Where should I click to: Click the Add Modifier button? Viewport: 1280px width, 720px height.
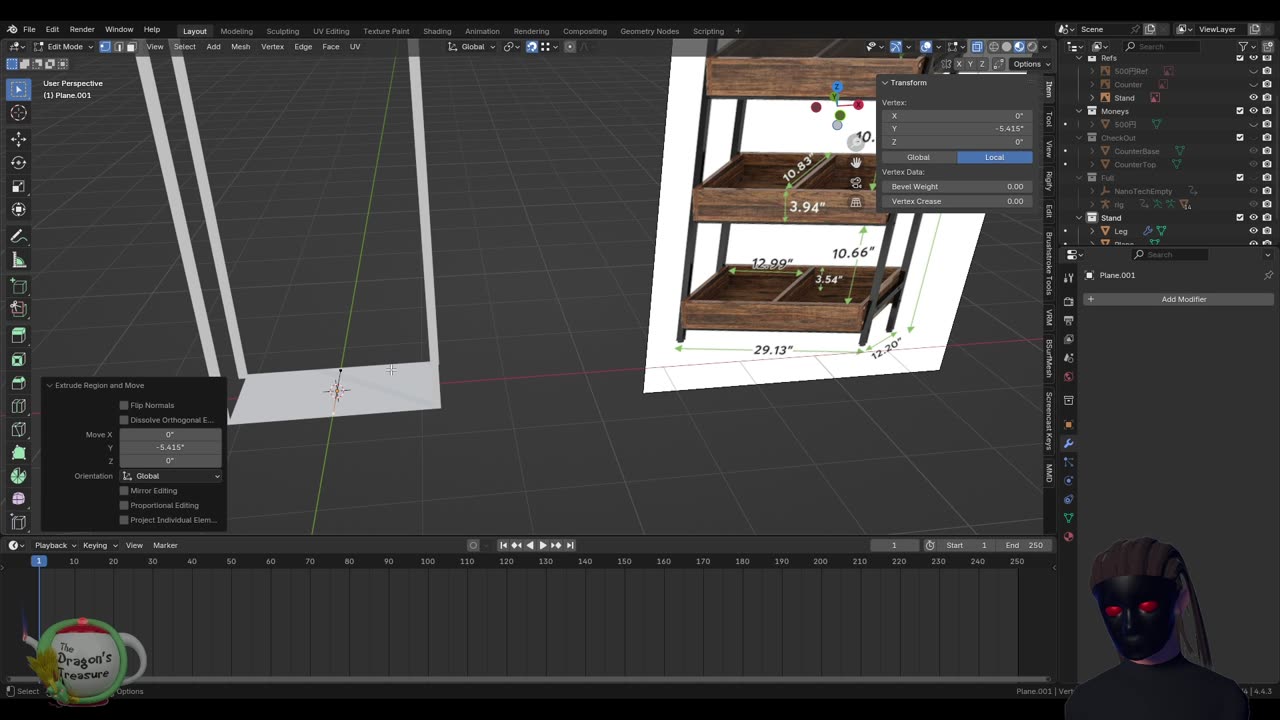tap(1177, 299)
